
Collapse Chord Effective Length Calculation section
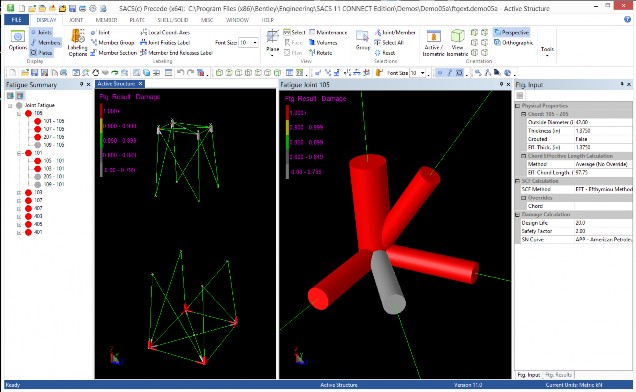pos(524,156)
